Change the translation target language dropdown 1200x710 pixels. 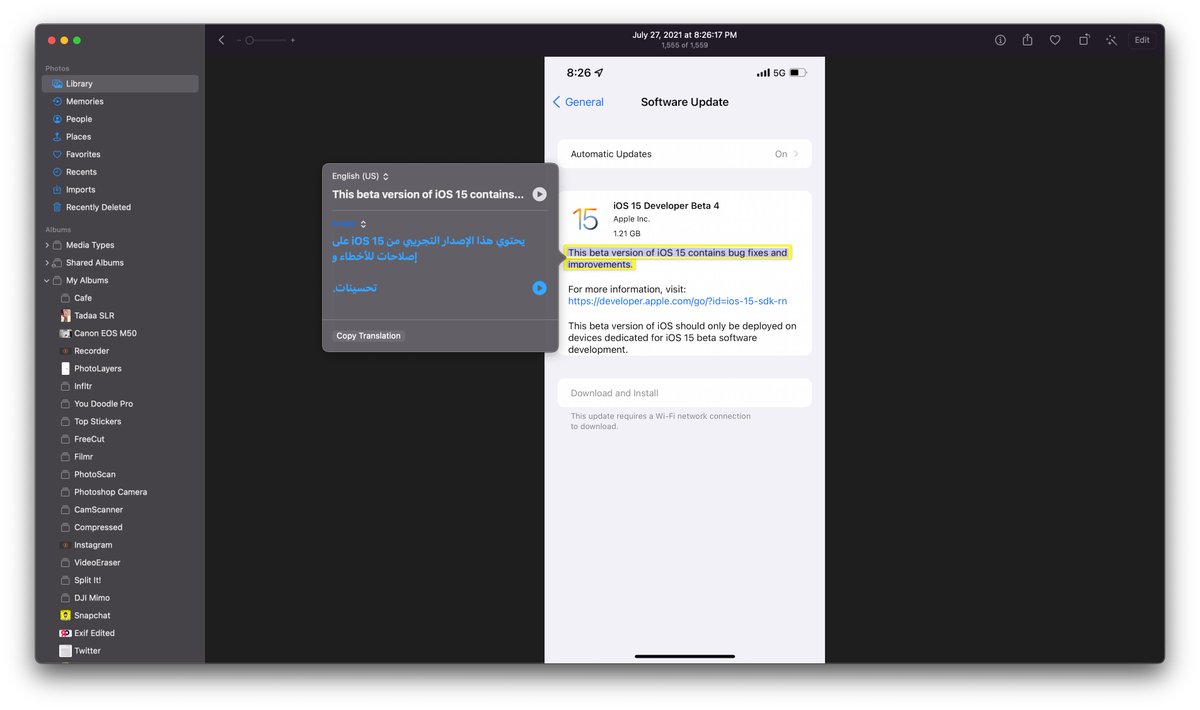tap(349, 224)
